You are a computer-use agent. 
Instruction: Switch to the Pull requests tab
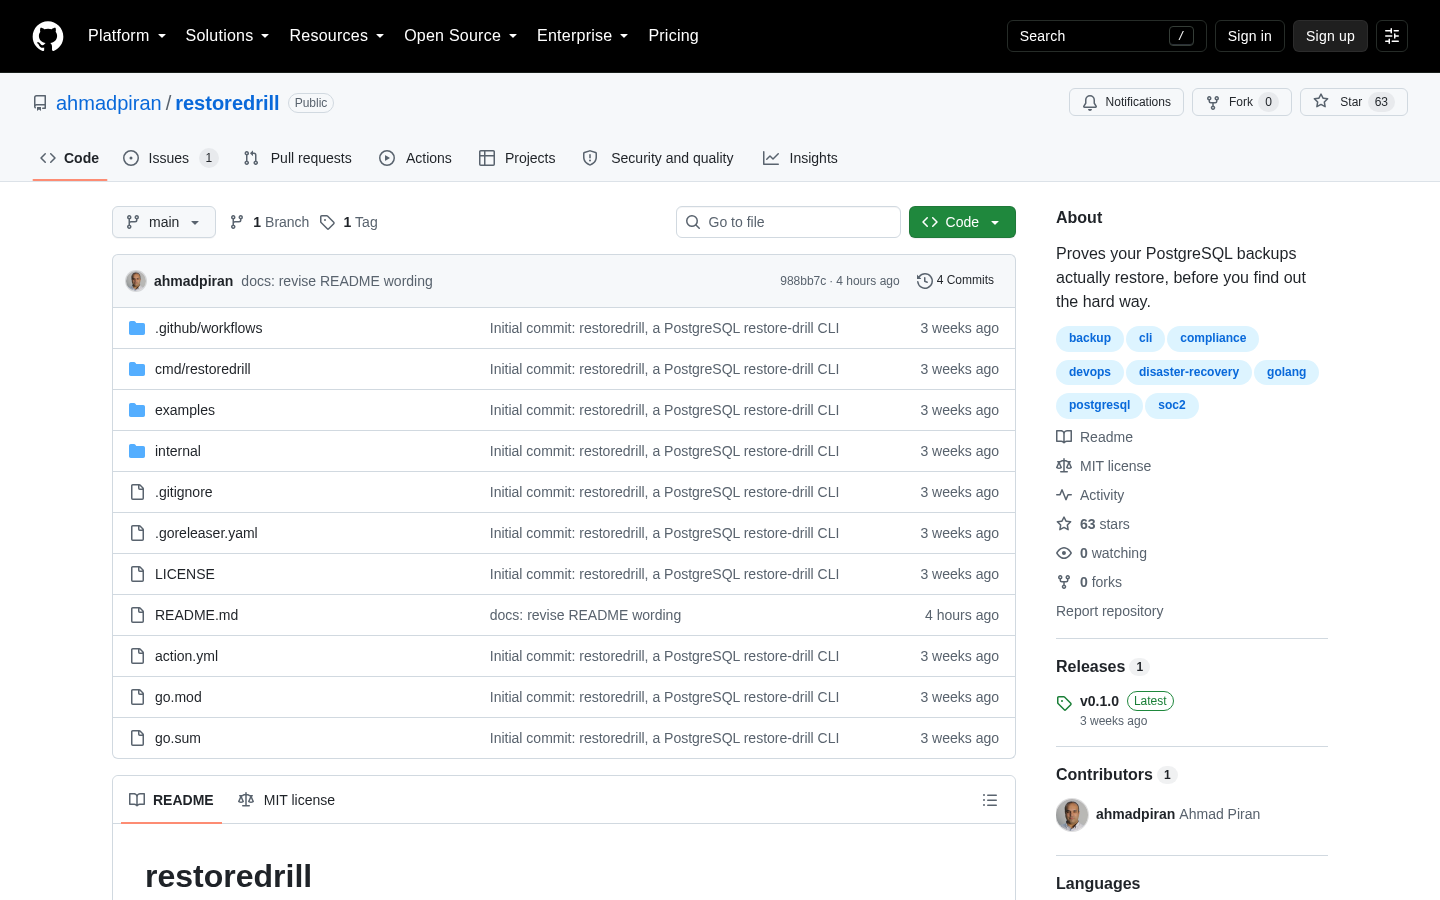(x=298, y=158)
